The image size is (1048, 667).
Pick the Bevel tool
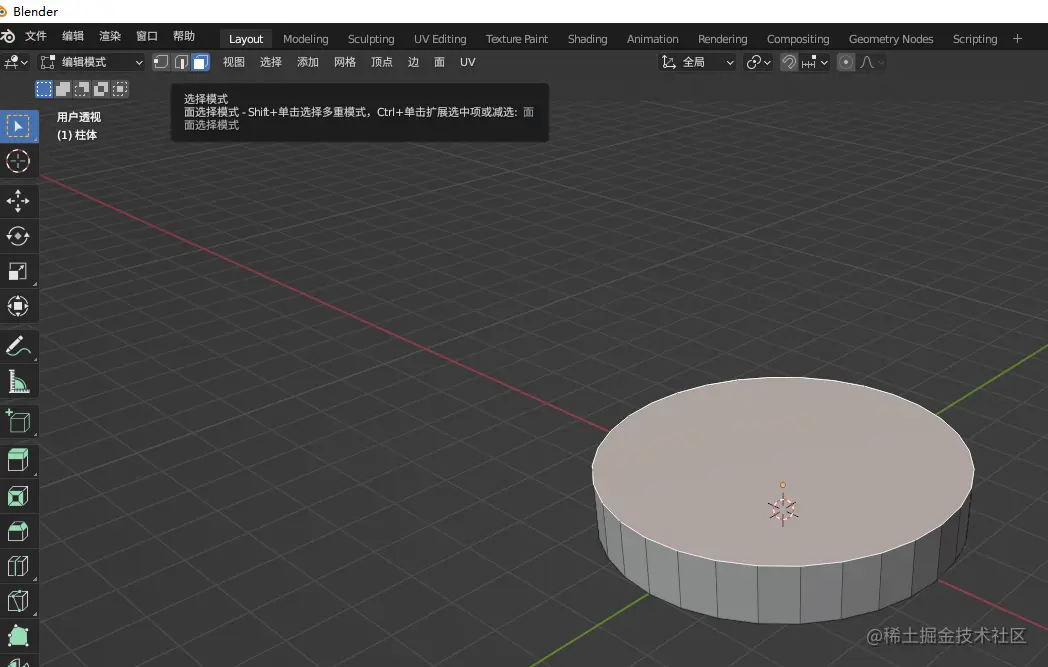click(x=18, y=531)
